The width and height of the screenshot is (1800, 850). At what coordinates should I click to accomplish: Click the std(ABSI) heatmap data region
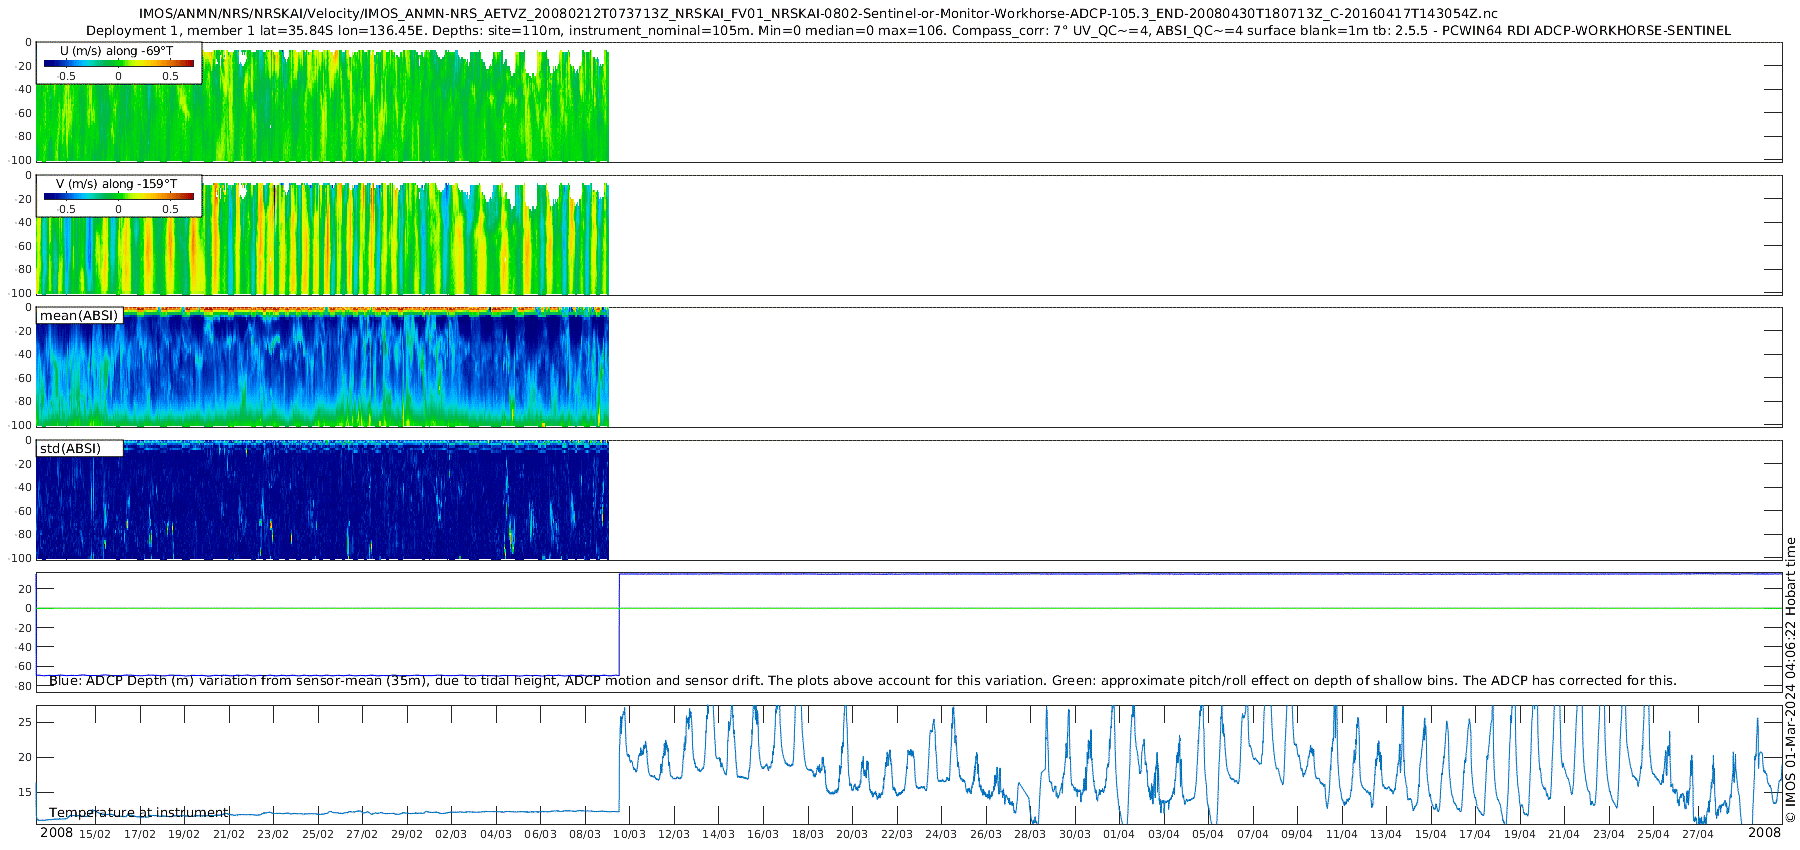pyautogui.click(x=322, y=500)
